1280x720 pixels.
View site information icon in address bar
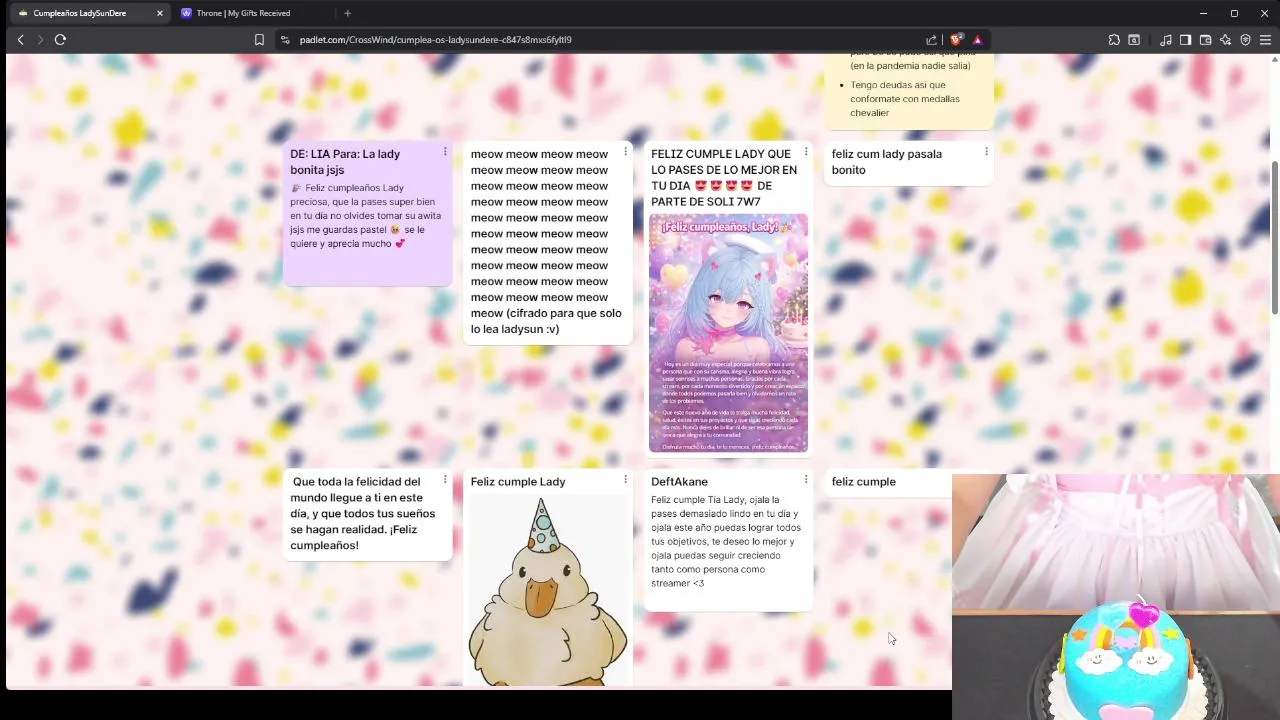285,40
